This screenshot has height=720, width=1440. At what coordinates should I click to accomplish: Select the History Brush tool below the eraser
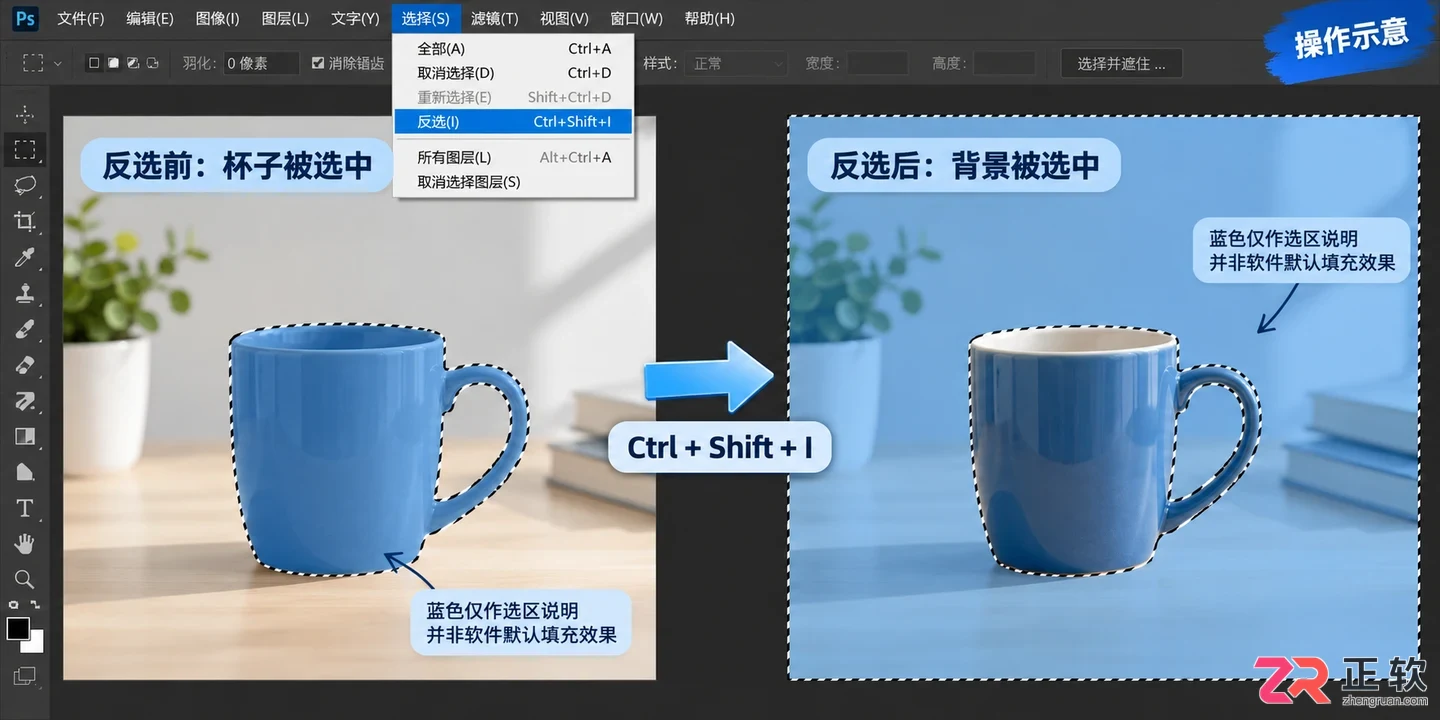pos(24,401)
